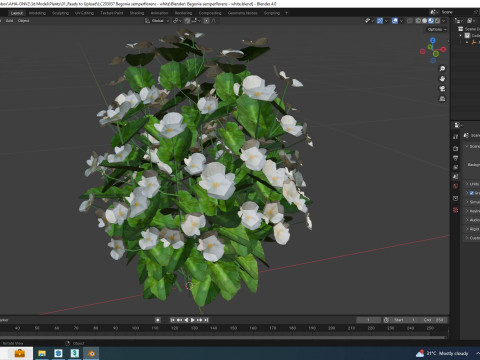This screenshot has height=360, width=480.
Task: Toggle X-ray mode in viewport header
Action: click(410, 21)
